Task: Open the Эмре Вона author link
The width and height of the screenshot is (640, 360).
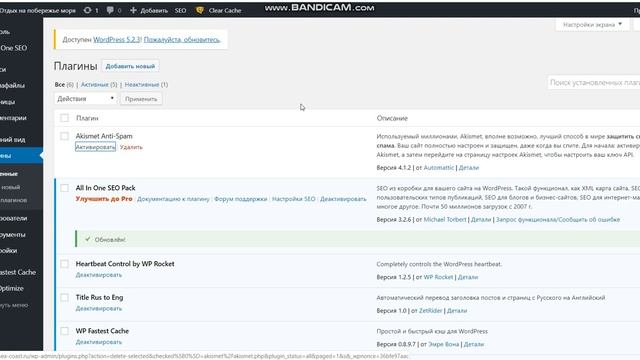Action: (444, 344)
